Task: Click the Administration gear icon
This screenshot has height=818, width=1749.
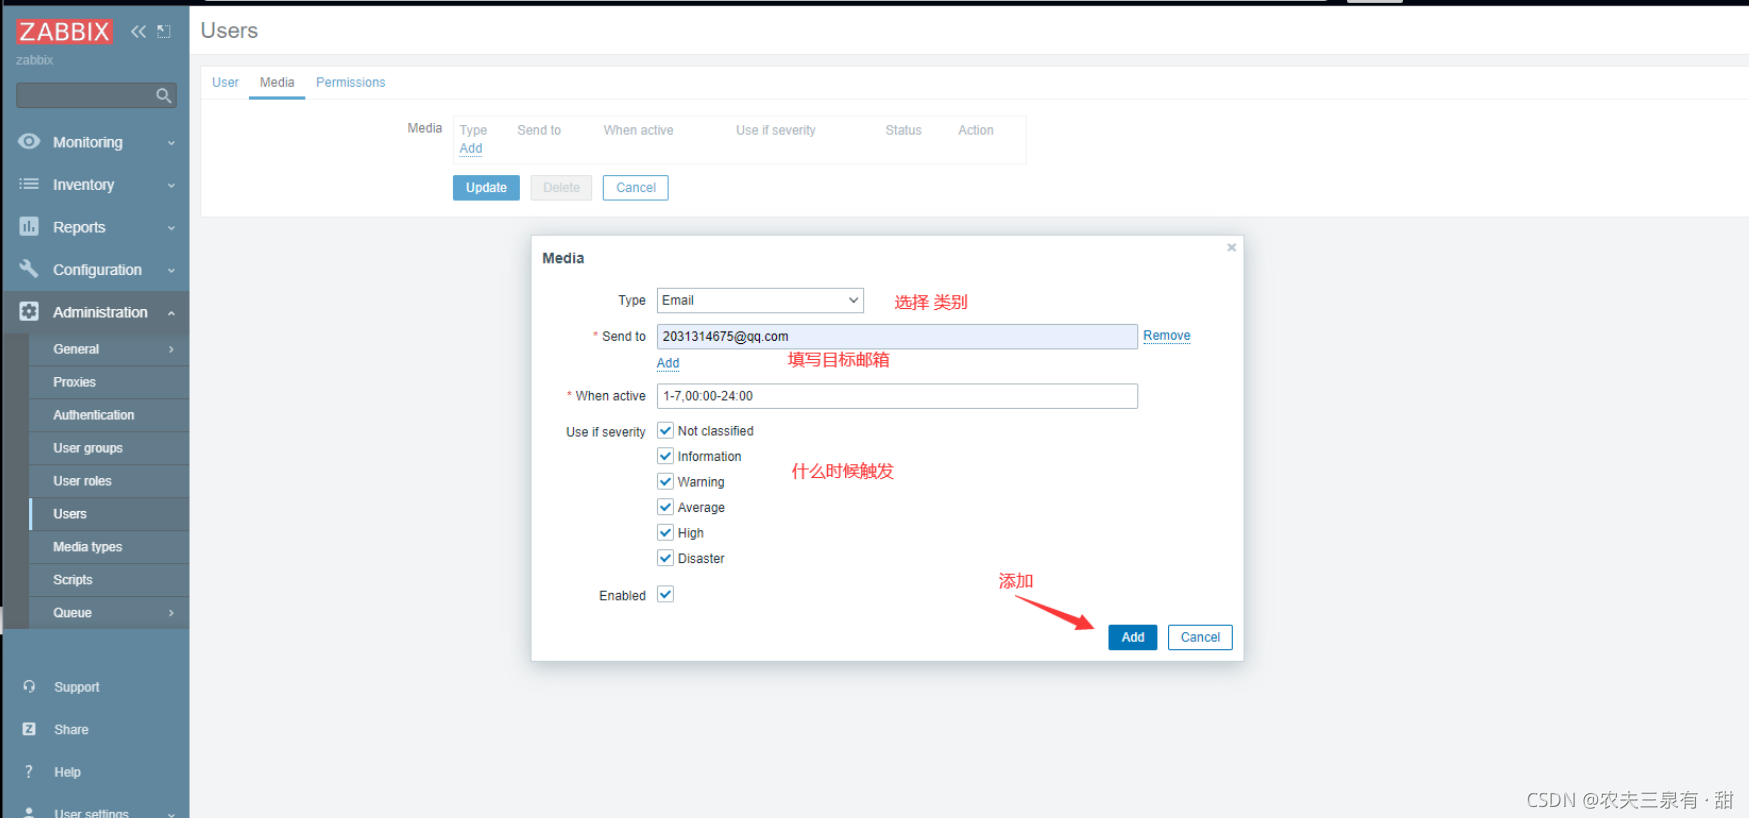Action: [x=29, y=312]
